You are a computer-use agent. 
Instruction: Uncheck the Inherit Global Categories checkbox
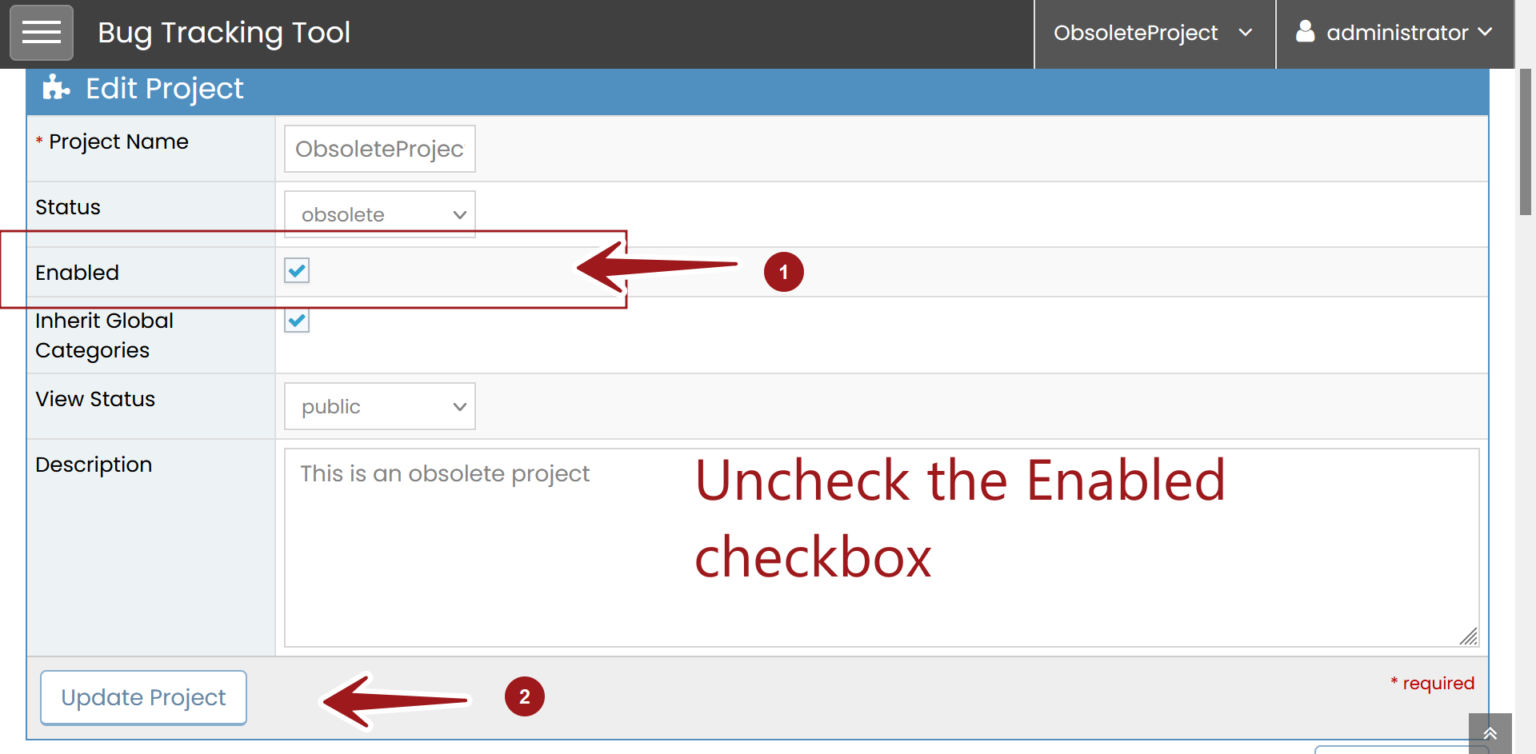click(296, 320)
